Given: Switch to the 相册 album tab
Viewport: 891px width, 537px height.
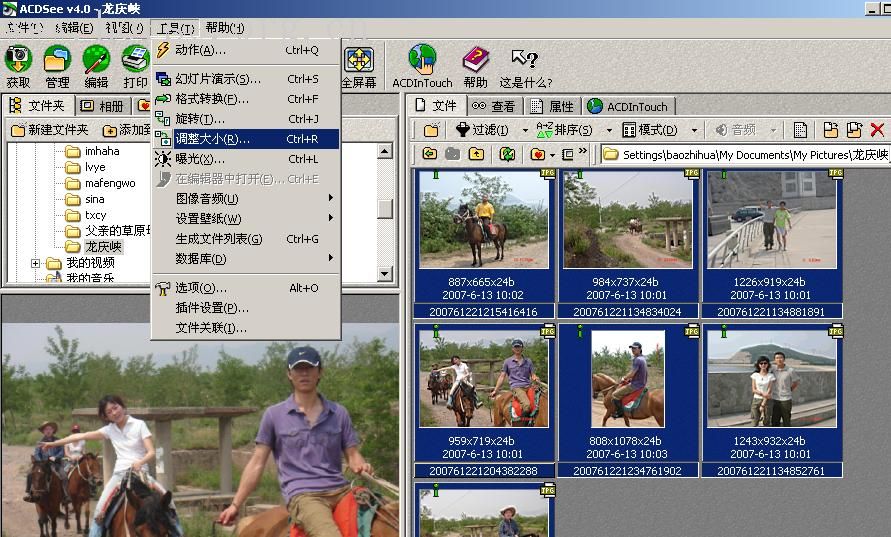Looking at the screenshot, I should pyautogui.click(x=103, y=106).
